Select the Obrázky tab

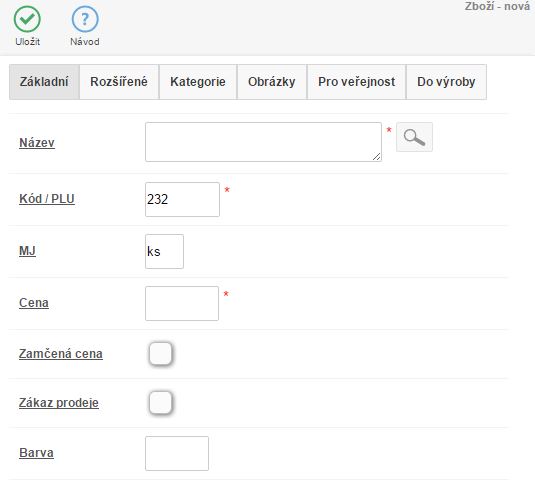pos(272,82)
